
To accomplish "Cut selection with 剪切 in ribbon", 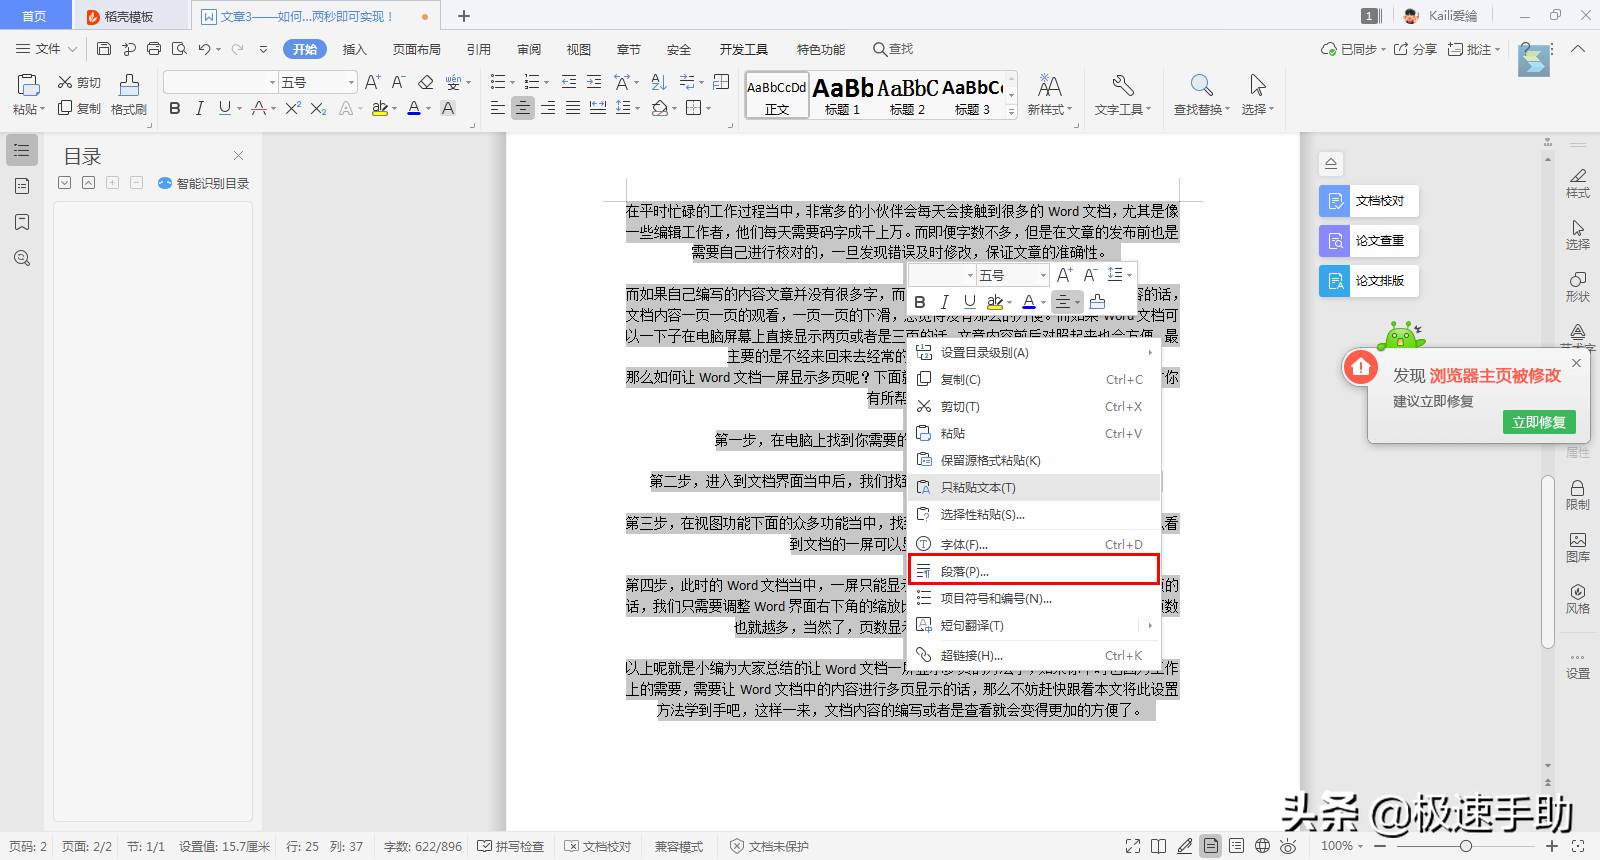I will pos(80,82).
